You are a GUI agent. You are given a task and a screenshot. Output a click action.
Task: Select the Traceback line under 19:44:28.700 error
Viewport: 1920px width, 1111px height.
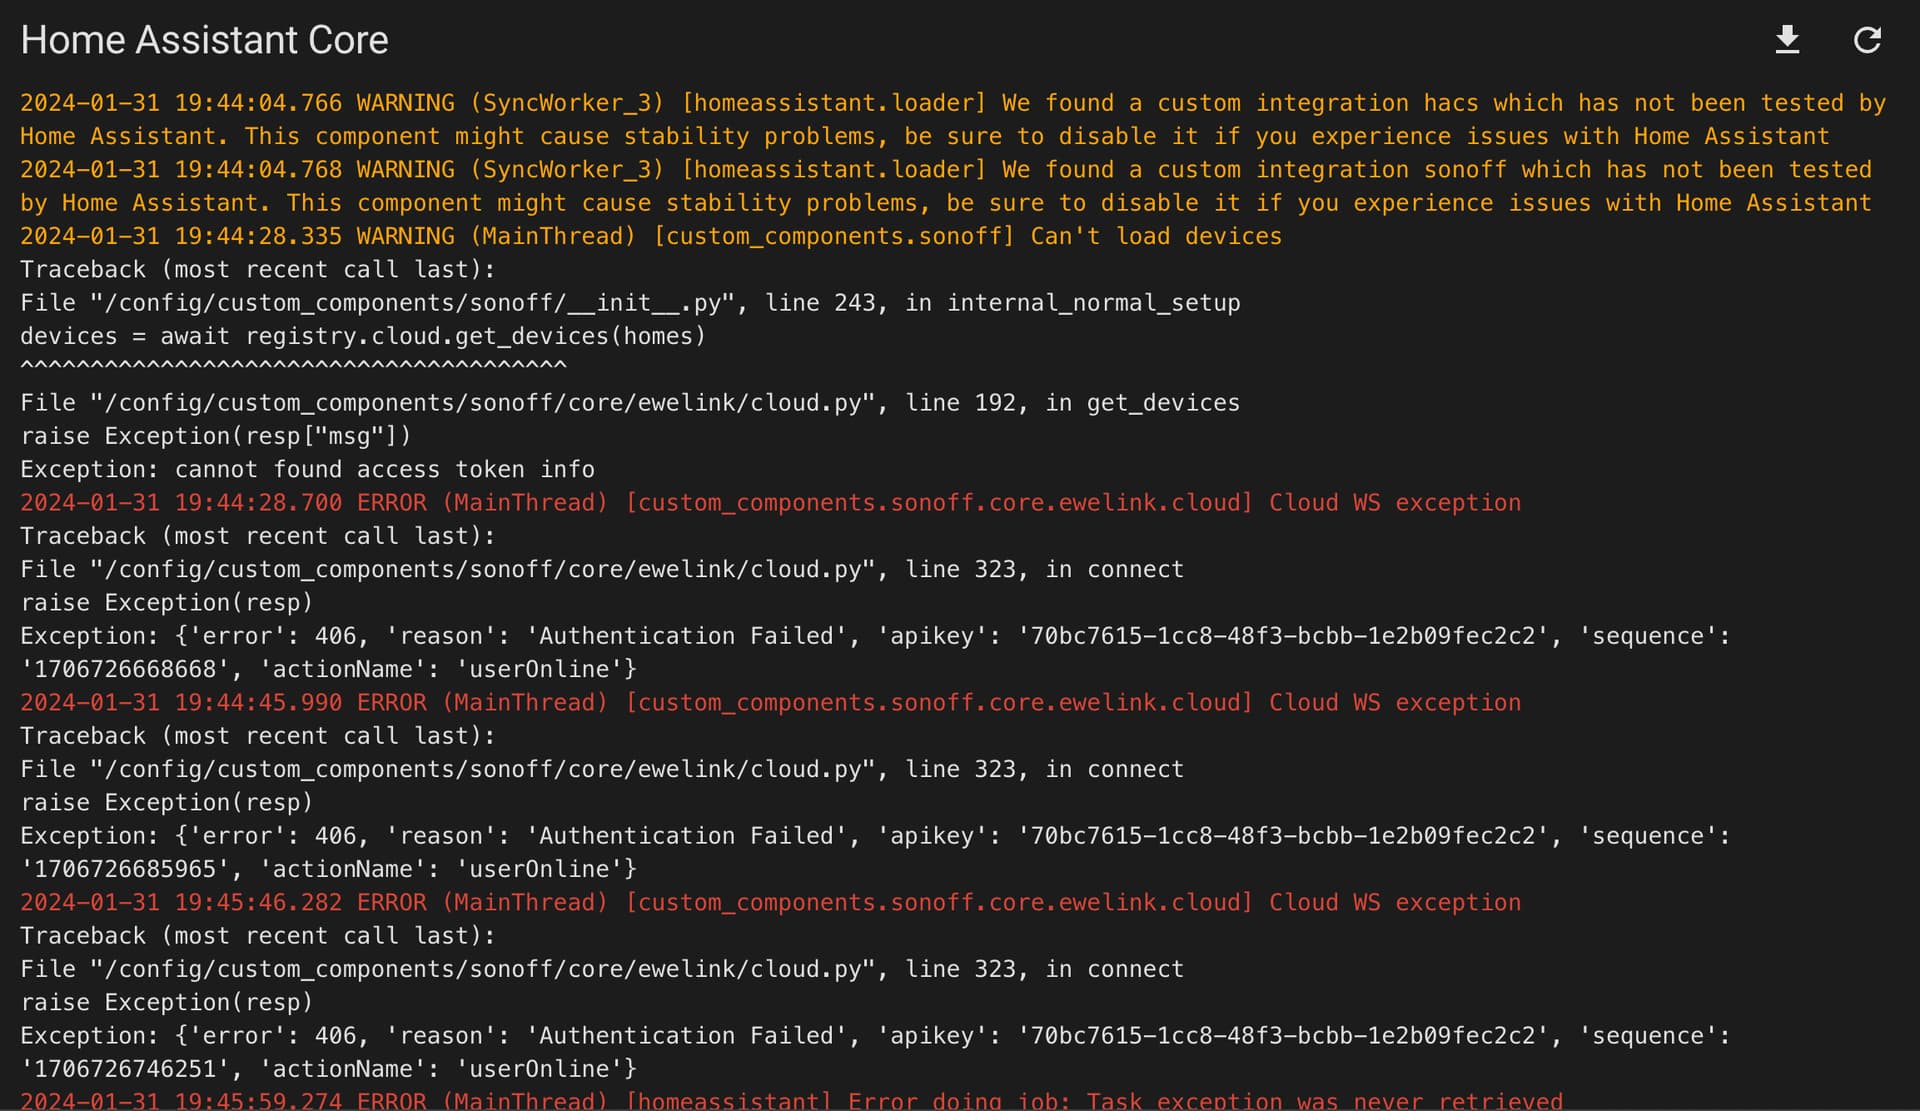(258, 536)
